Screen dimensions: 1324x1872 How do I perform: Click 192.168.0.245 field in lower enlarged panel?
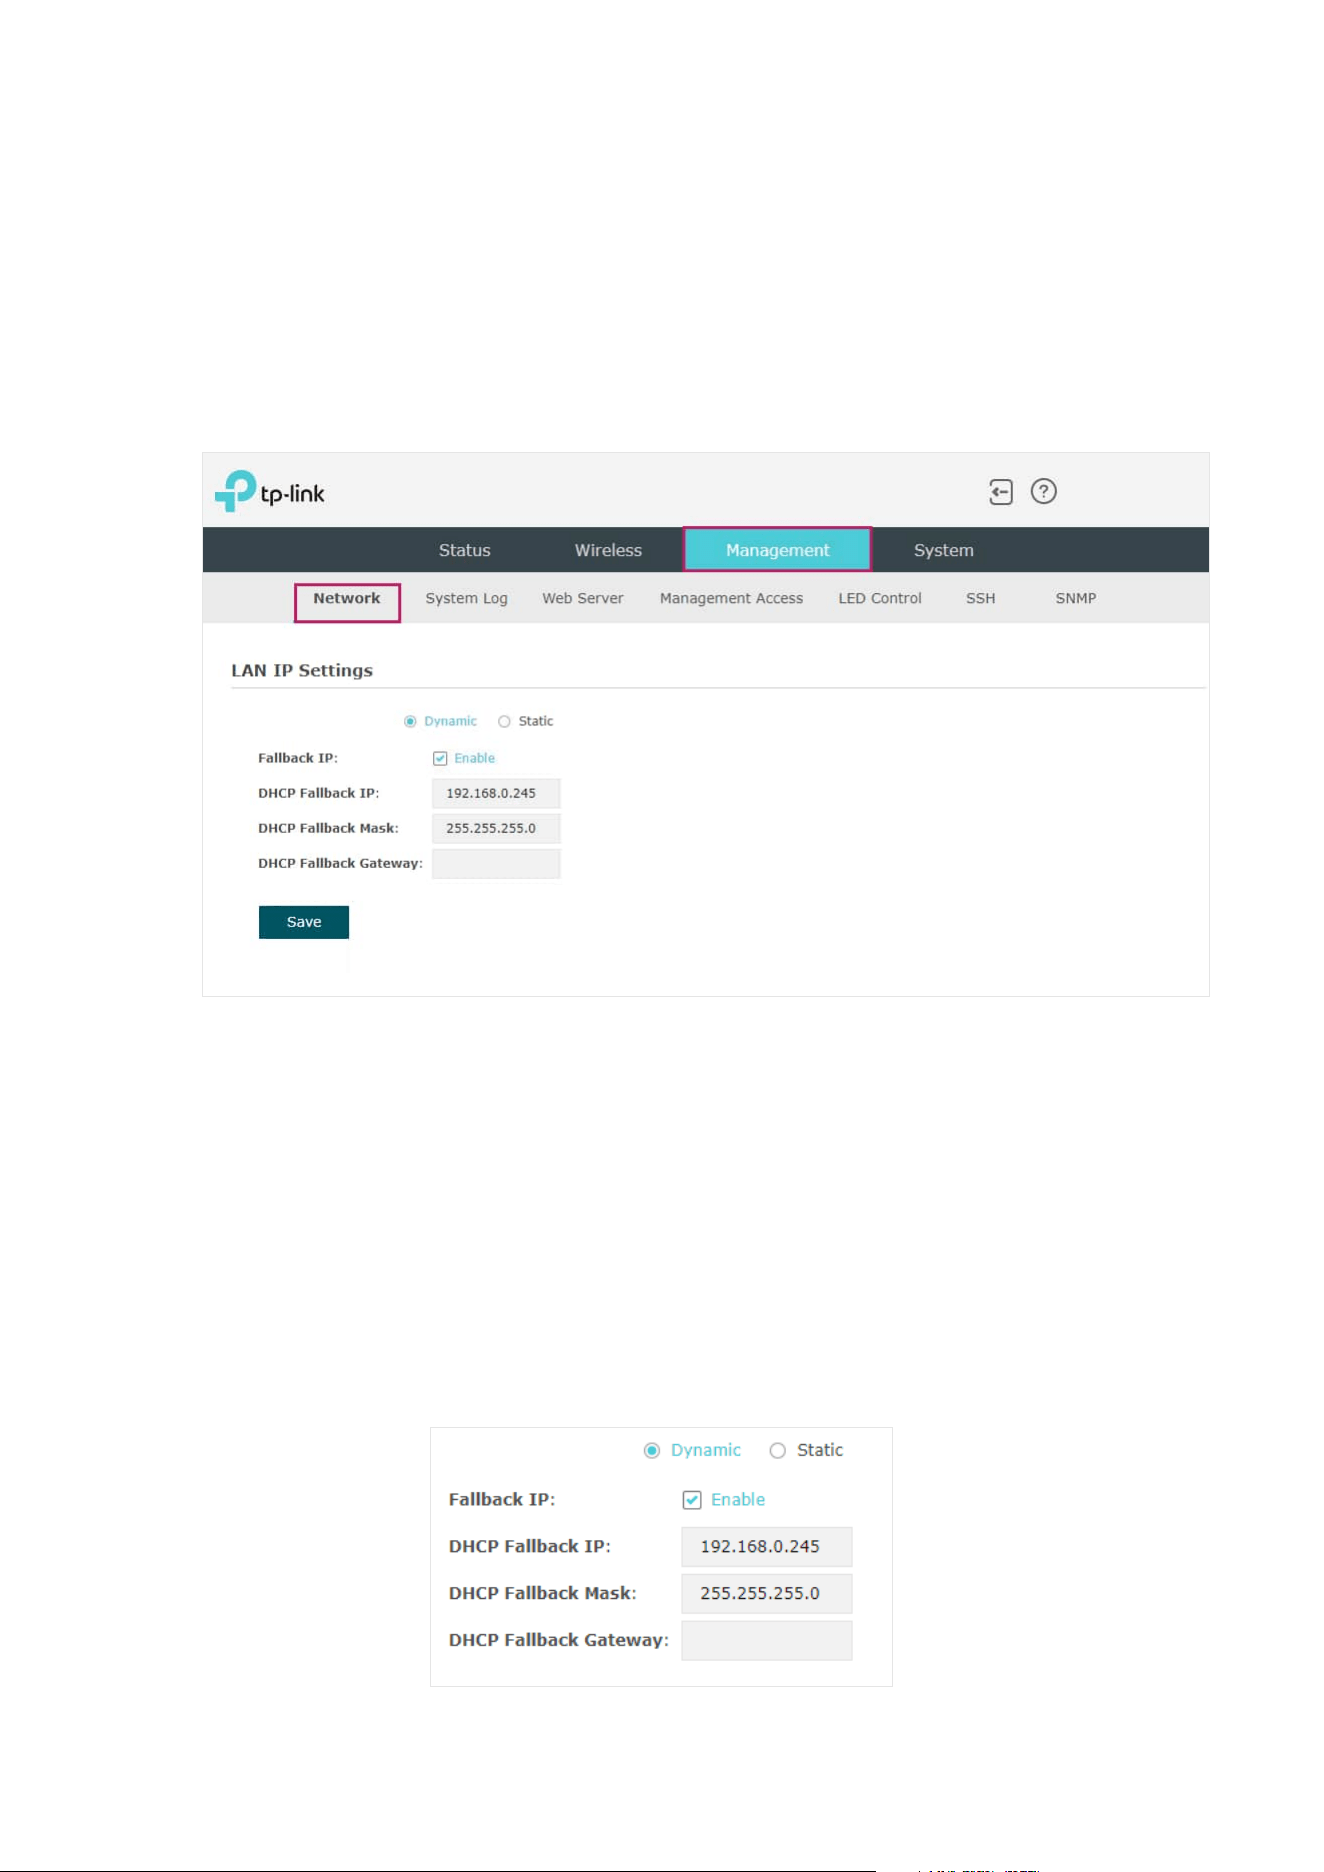tap(767, 1546)
